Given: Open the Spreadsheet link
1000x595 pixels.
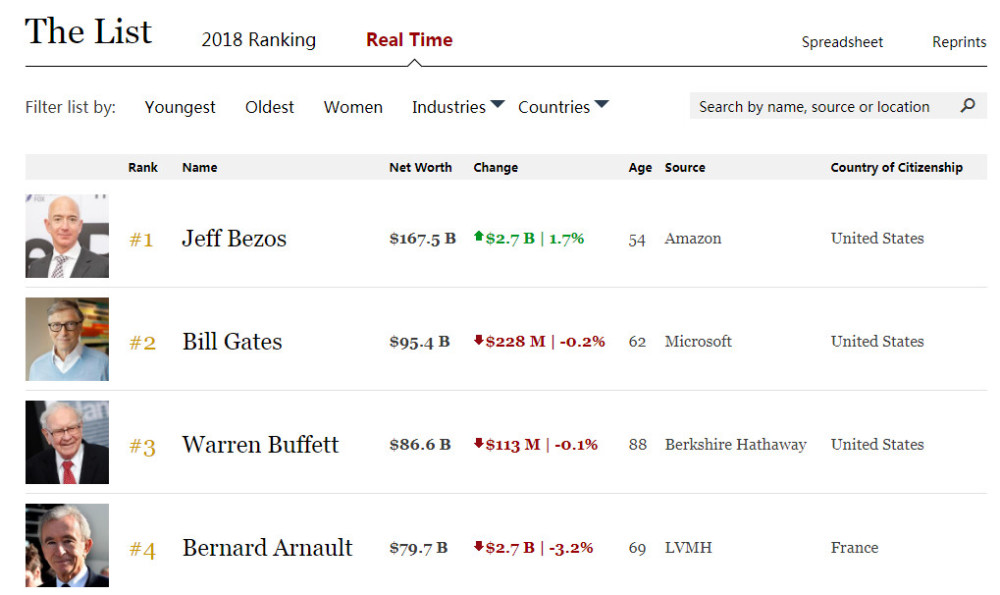Looking at the screenshot, I should point(842,42).
